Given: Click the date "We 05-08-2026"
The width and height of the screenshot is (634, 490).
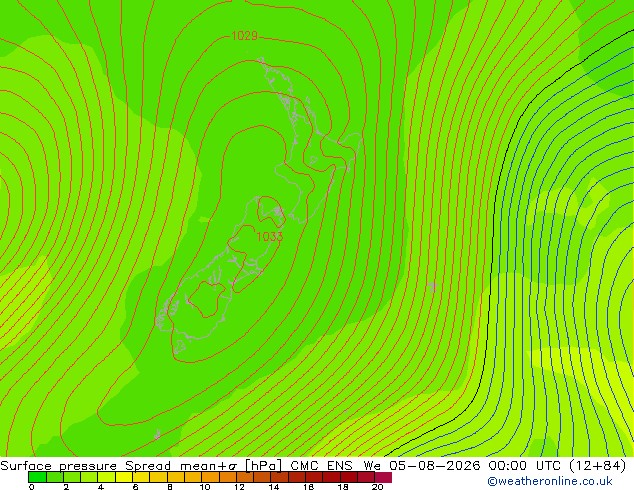Looking at the screenshot, I should click(x=422, y=466).
